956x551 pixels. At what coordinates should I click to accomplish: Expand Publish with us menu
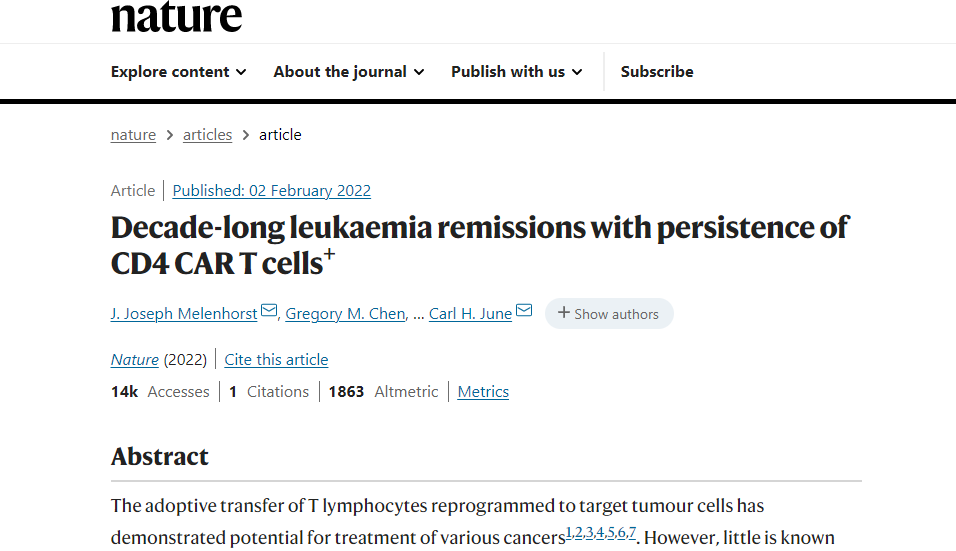pyautogui.click(x=516, y=72)
